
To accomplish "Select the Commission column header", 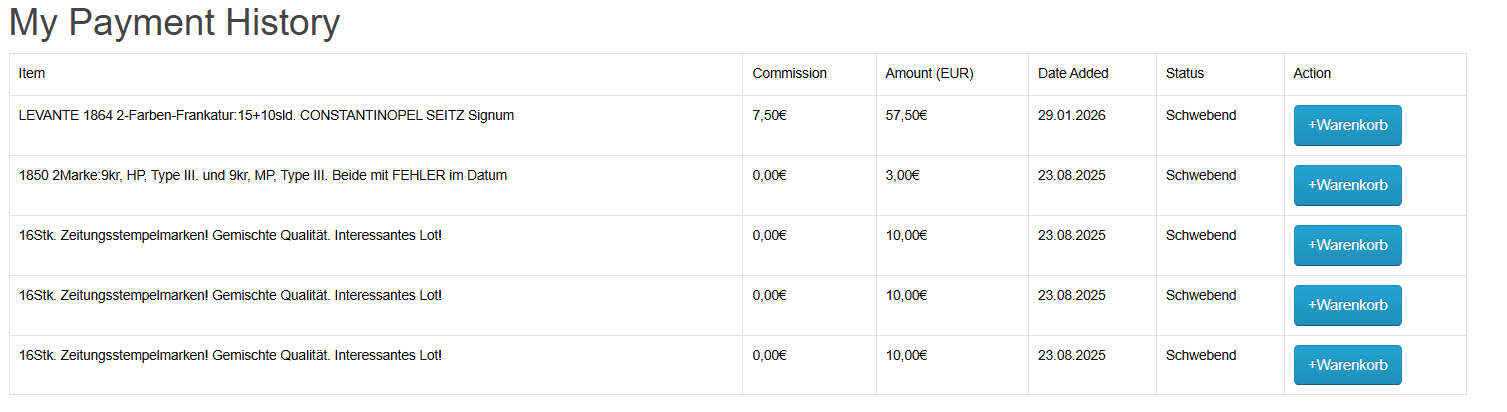I will (x=789, y=73).
